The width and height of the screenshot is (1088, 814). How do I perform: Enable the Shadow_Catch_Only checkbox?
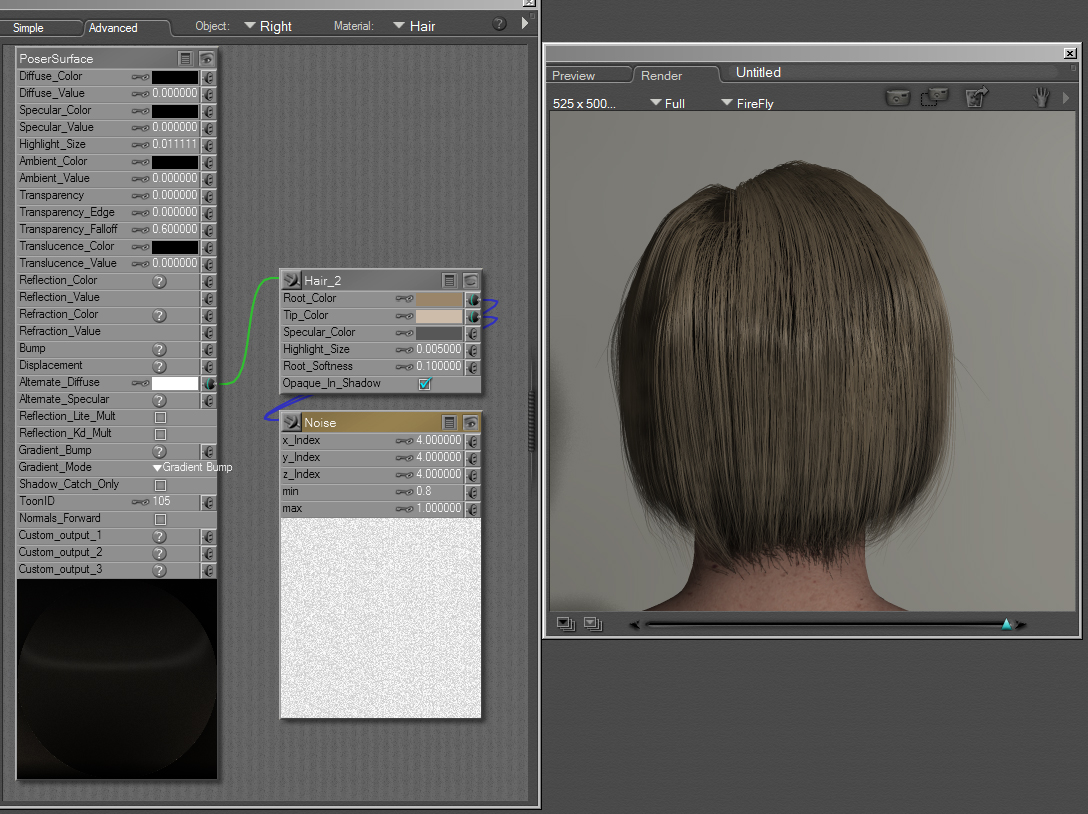[x=160, y=485]
